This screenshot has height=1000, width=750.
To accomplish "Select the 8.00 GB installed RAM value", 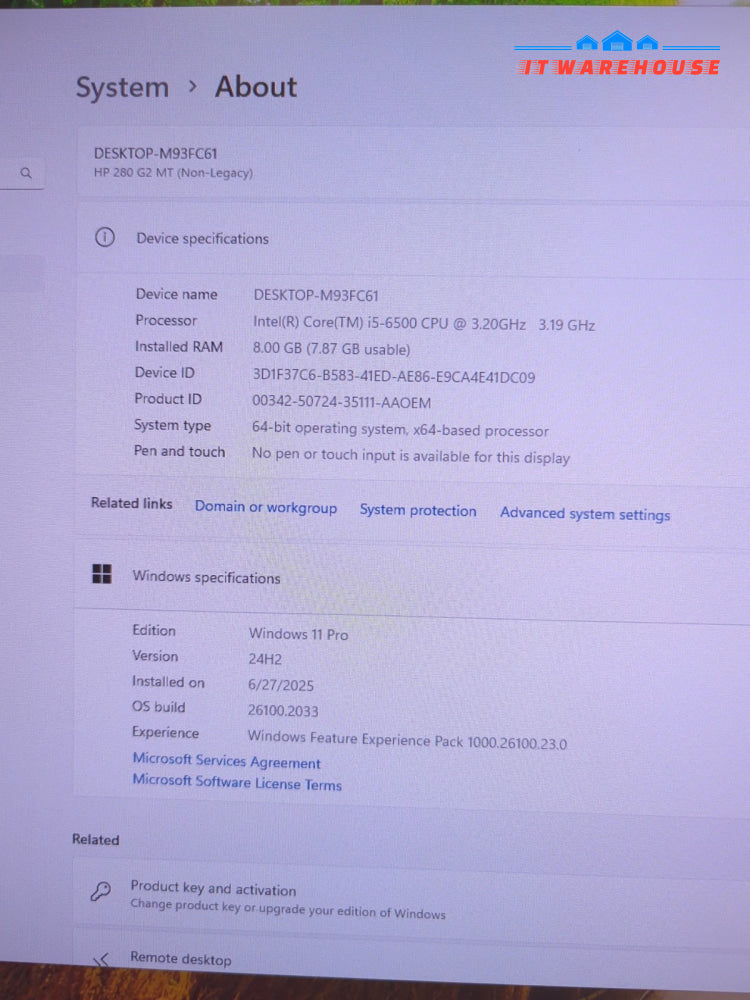I will point(332,349).
